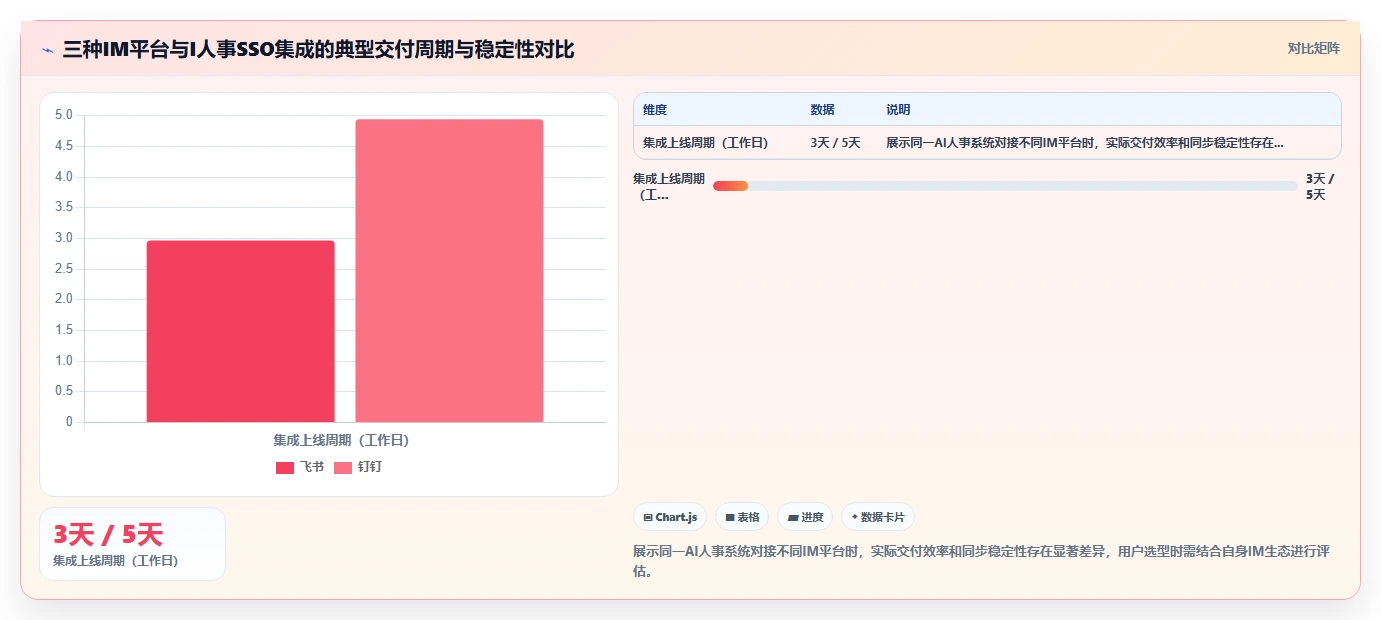Toggle the 钉钉 legend swatch
The width and height of the screenshot is (1381, 620).
[343, 468]
